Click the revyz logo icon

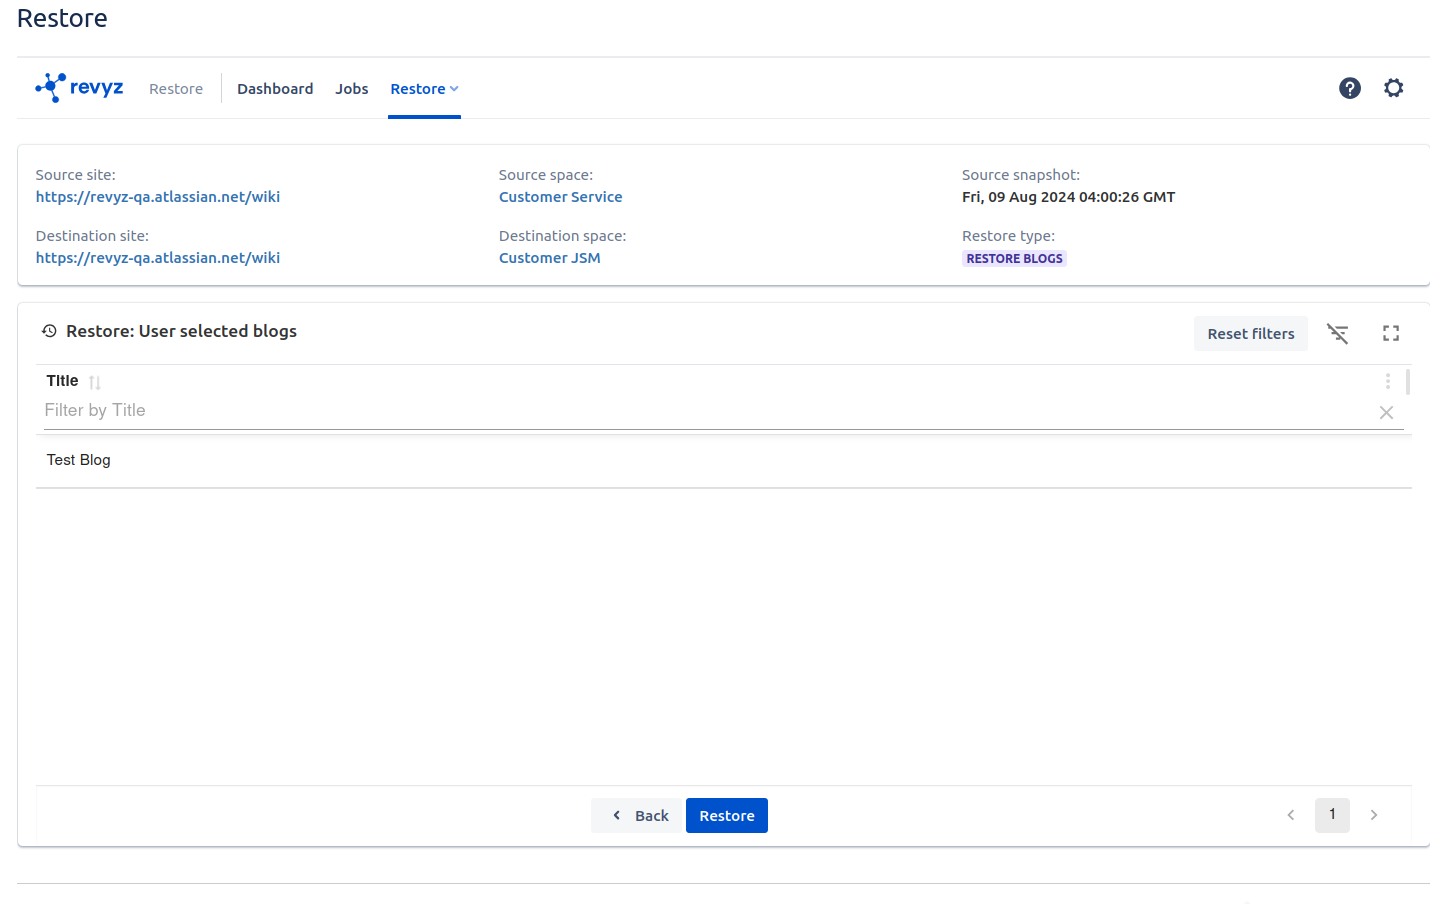(x=51, y=88)
